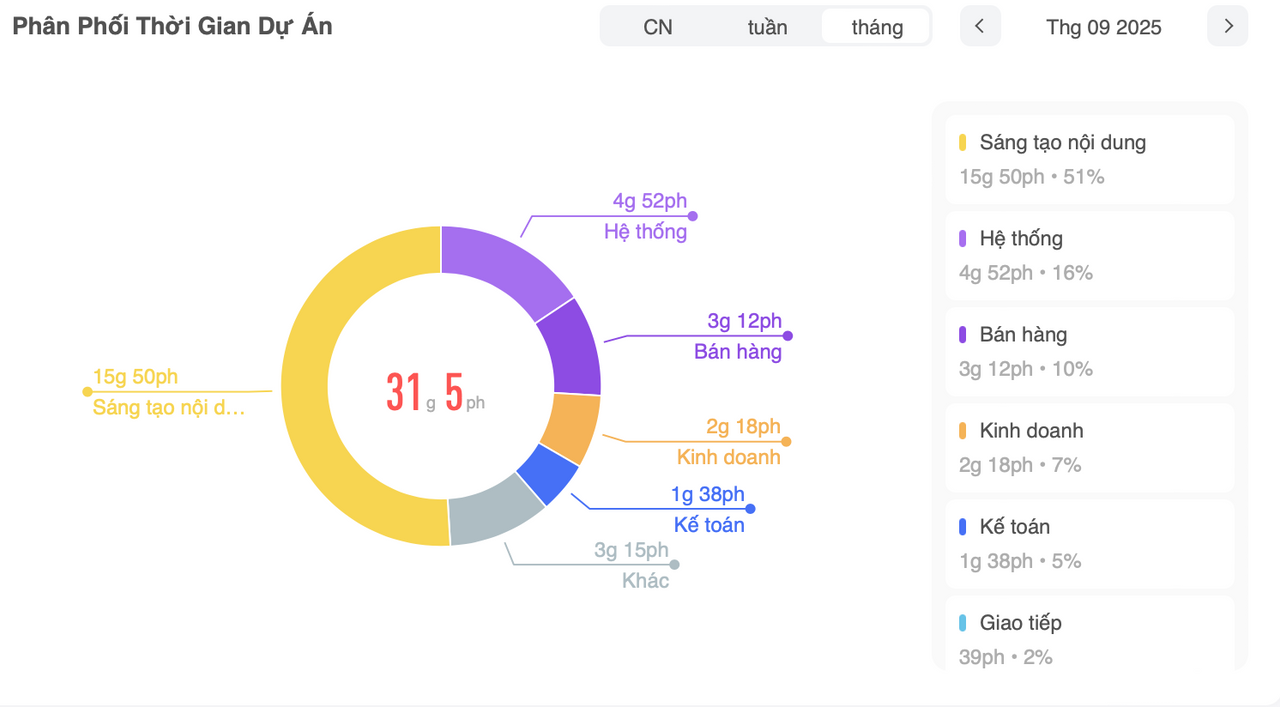Click the 31g 5ph total in donut center
This screenshot has width=1280, height=707.
pyautogui.click(x=436, y=392)
